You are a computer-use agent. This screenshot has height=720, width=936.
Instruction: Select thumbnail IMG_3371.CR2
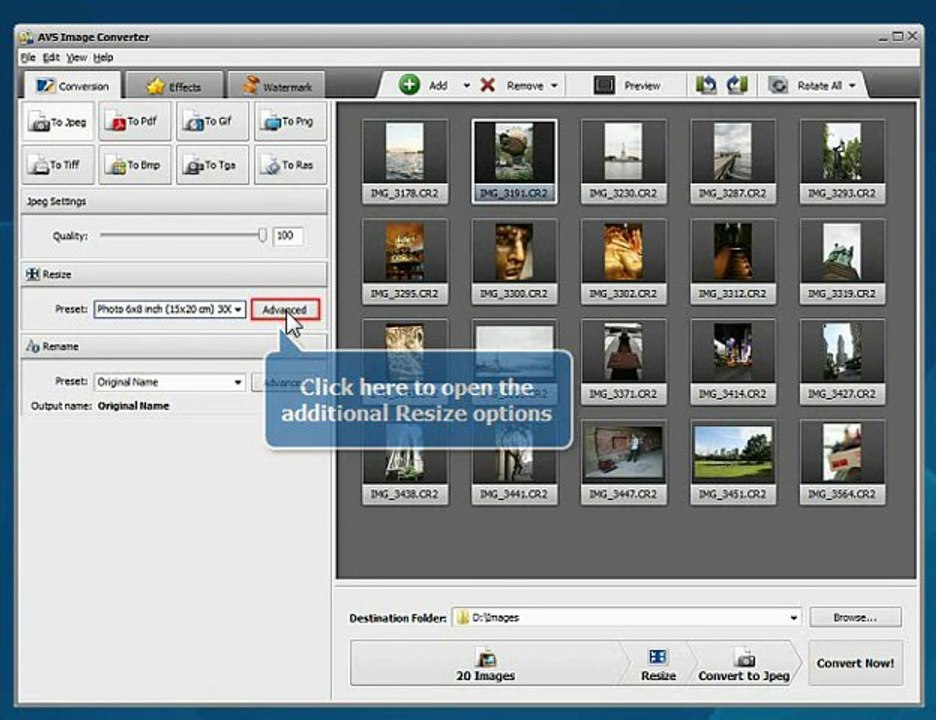pyautogui.click(x=623, y=362)
